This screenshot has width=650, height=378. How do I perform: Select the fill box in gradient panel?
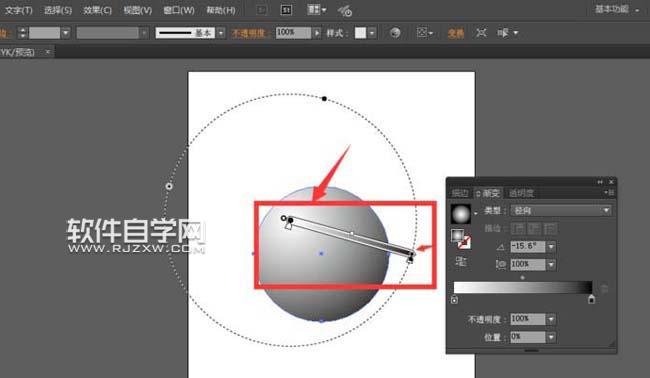[457, 235]
